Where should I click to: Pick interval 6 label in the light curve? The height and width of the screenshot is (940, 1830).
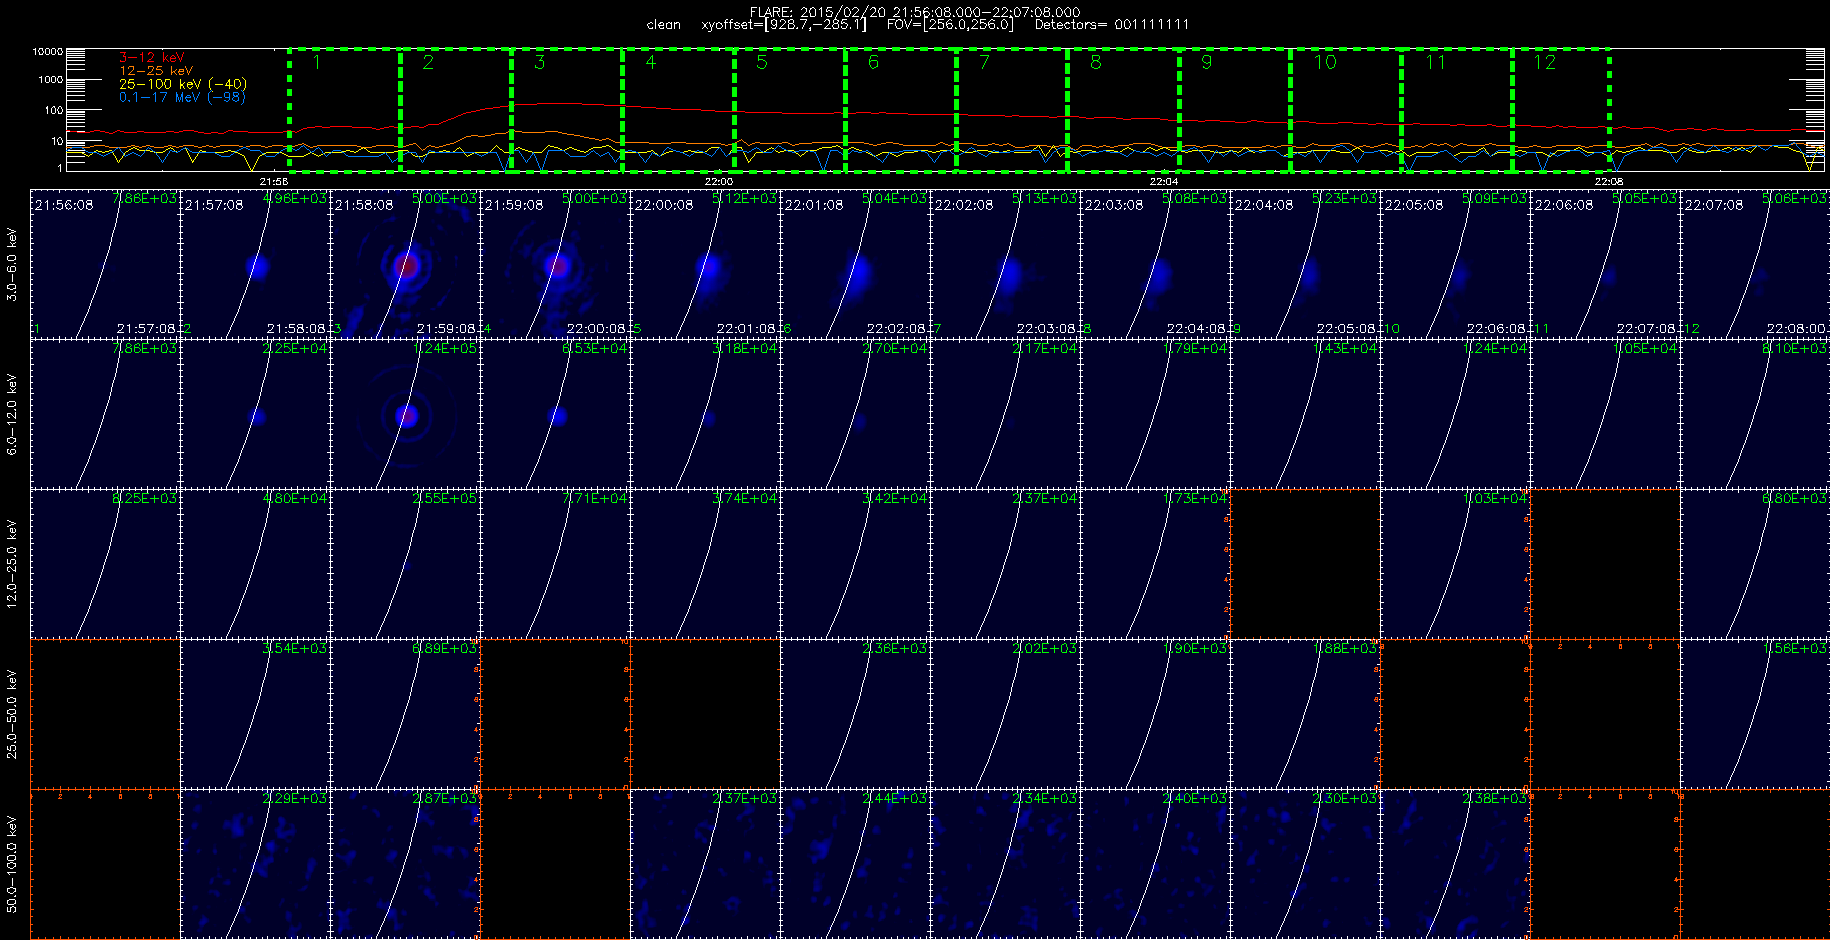click(873, 62)
